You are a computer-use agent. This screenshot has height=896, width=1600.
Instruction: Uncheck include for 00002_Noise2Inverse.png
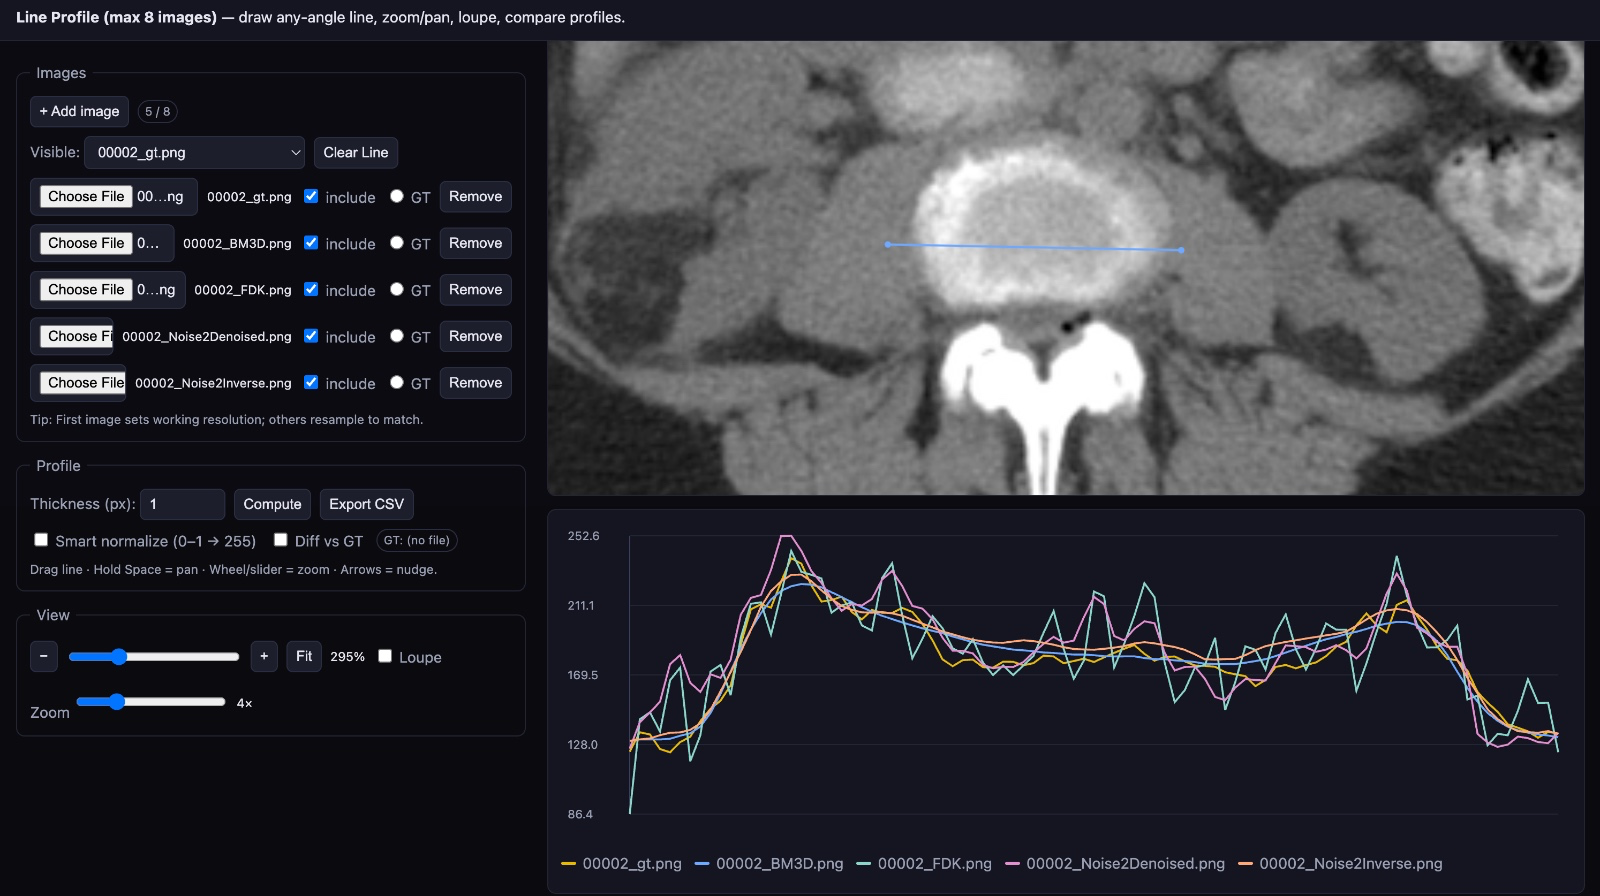[x=311, y=382]
